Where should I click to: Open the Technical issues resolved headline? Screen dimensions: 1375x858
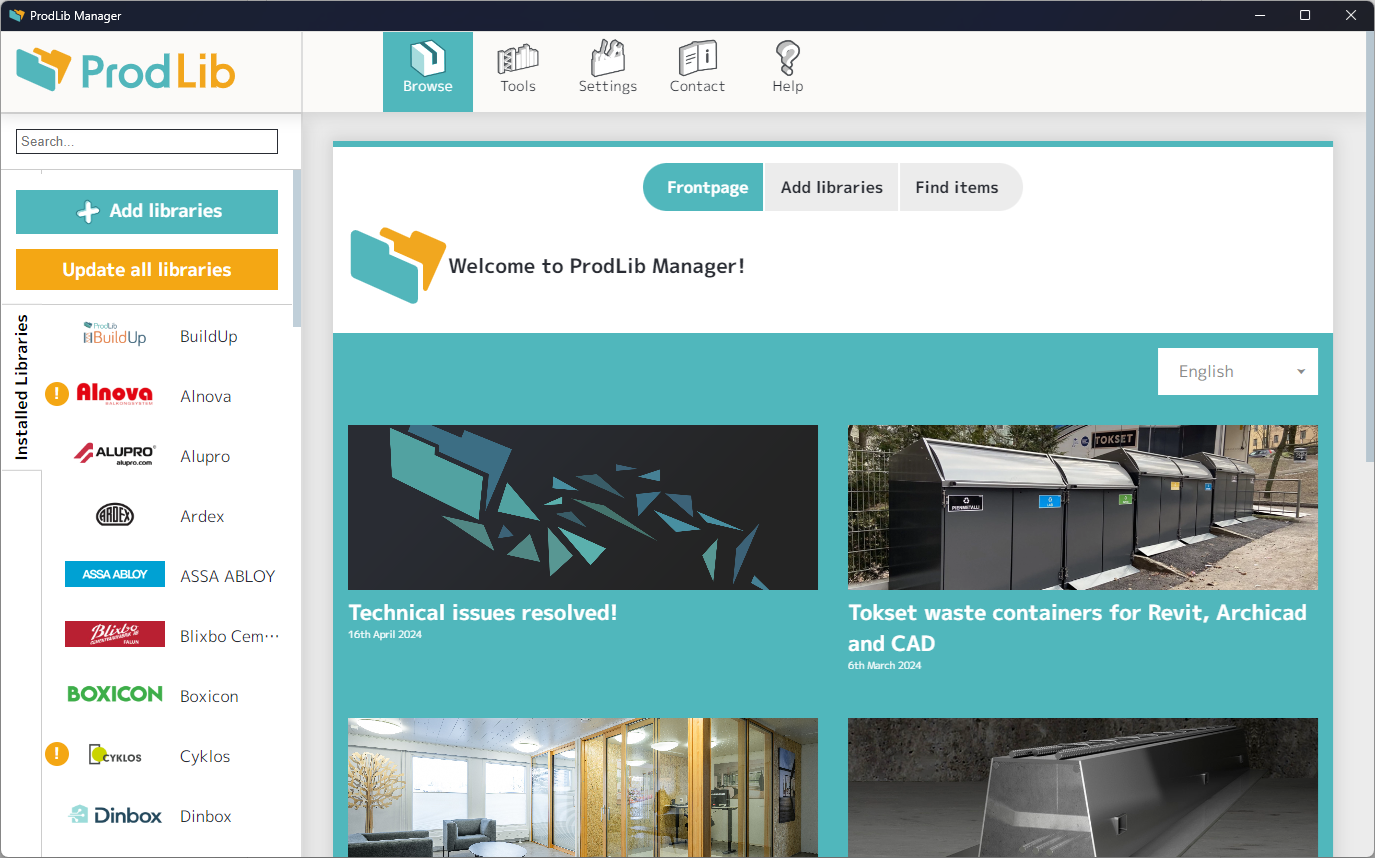click(x=483, y=612)
